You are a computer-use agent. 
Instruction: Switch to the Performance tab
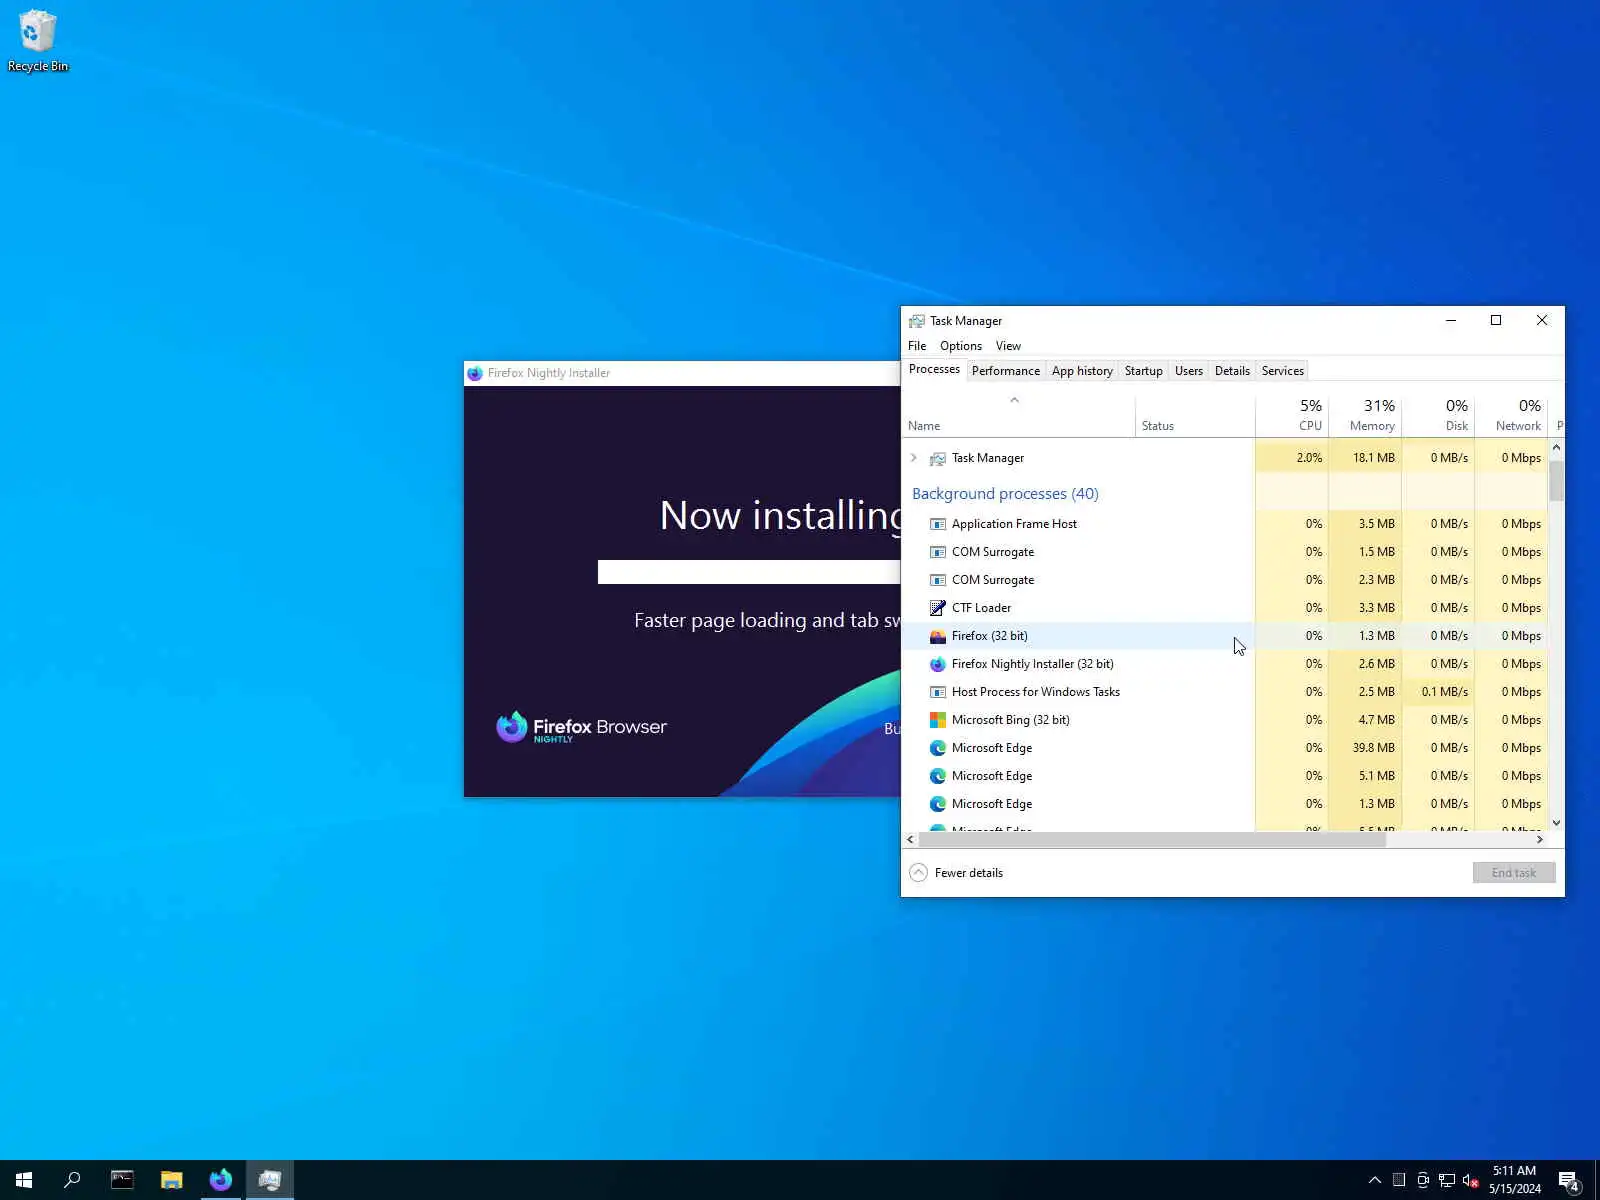[1005, 371]
